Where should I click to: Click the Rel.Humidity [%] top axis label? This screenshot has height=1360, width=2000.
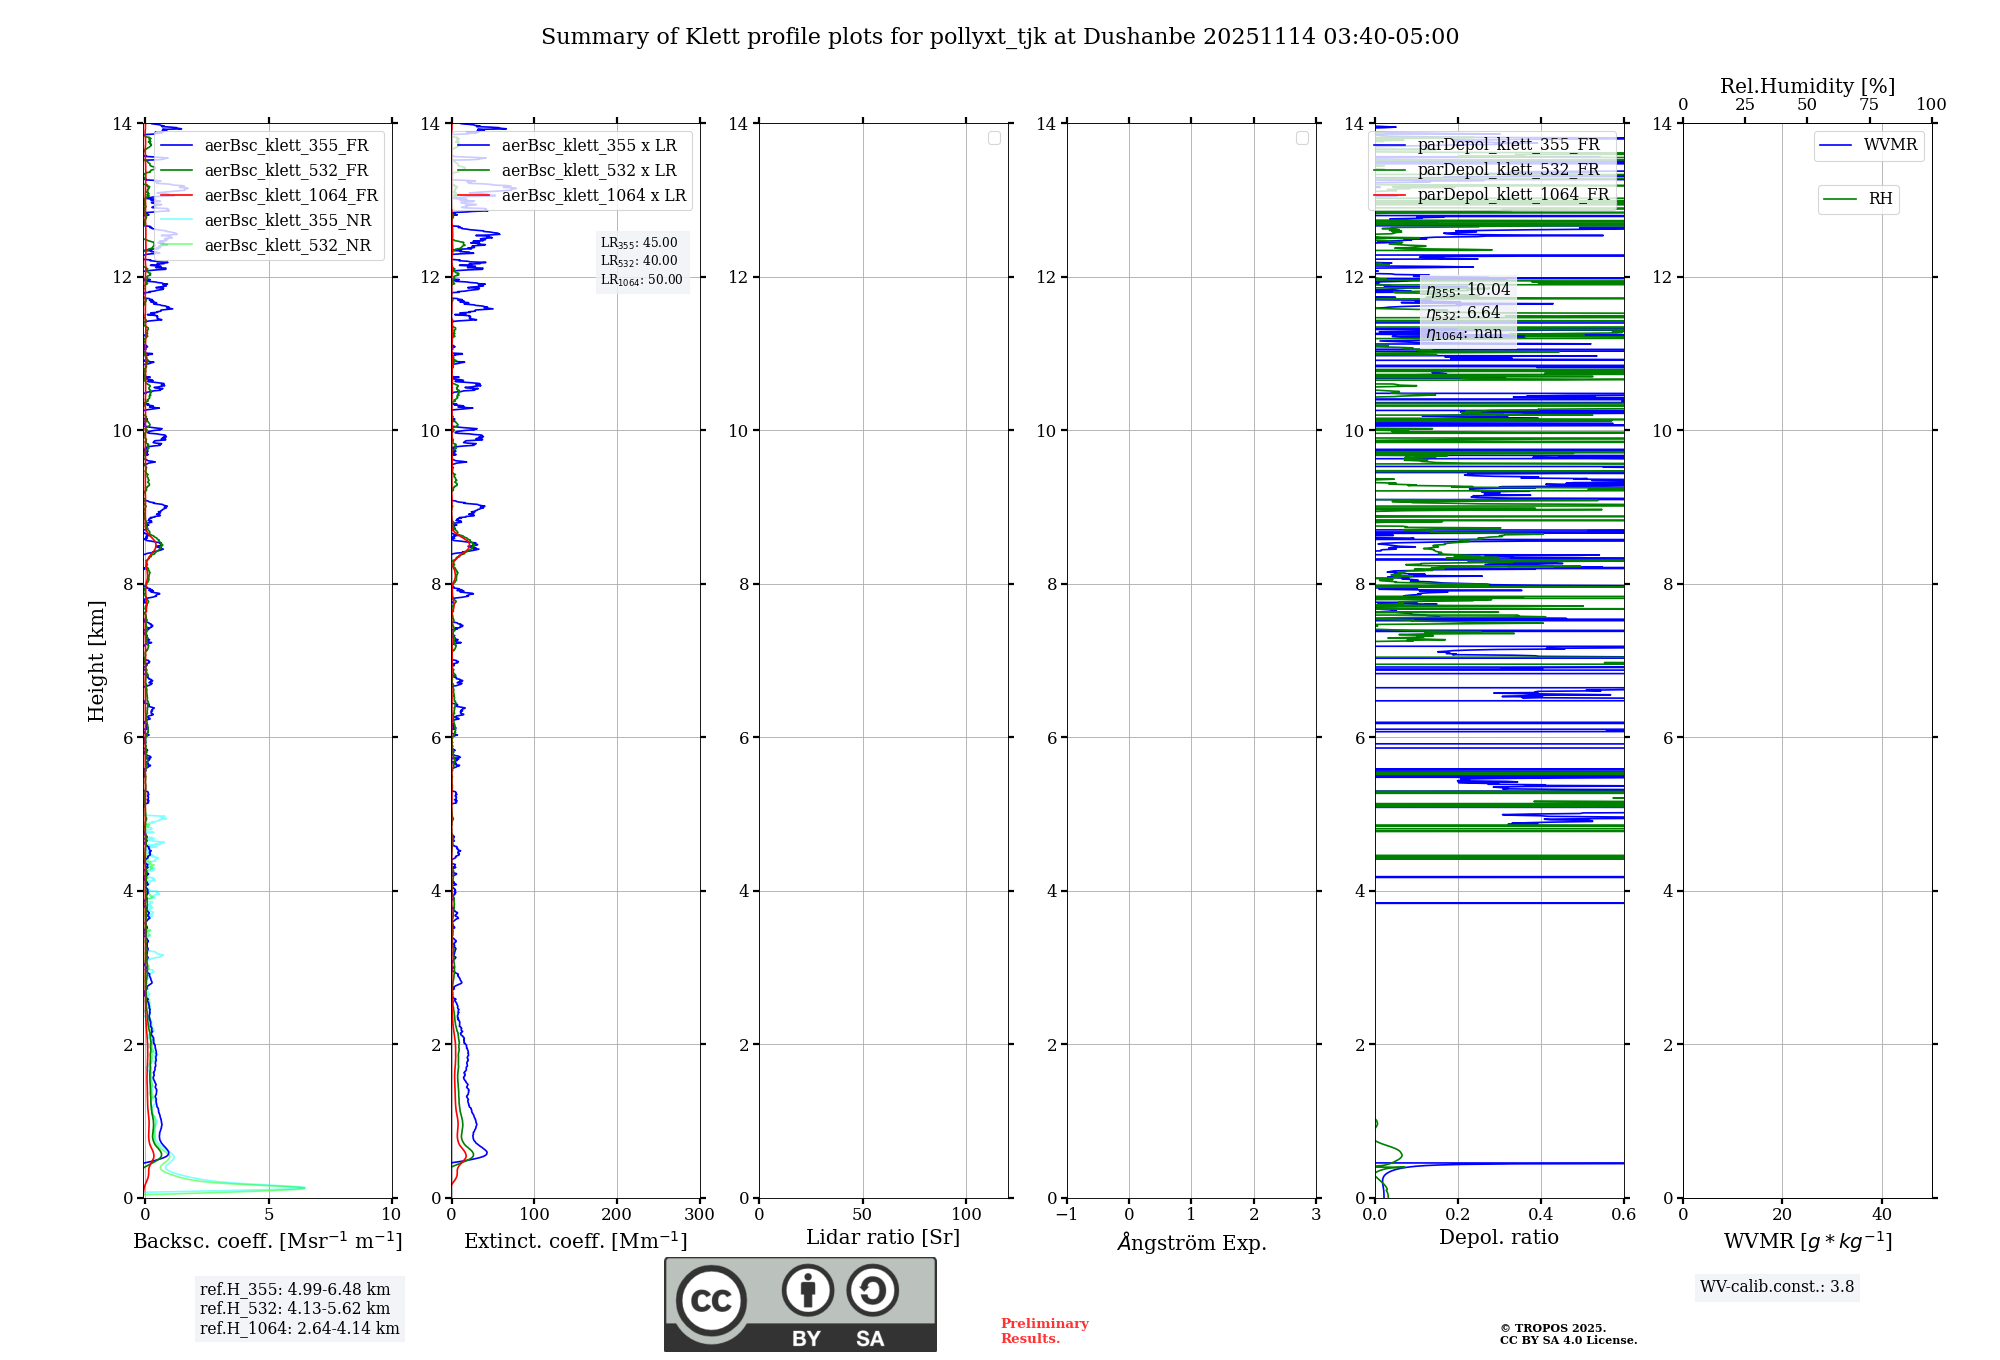[1807, 86]
